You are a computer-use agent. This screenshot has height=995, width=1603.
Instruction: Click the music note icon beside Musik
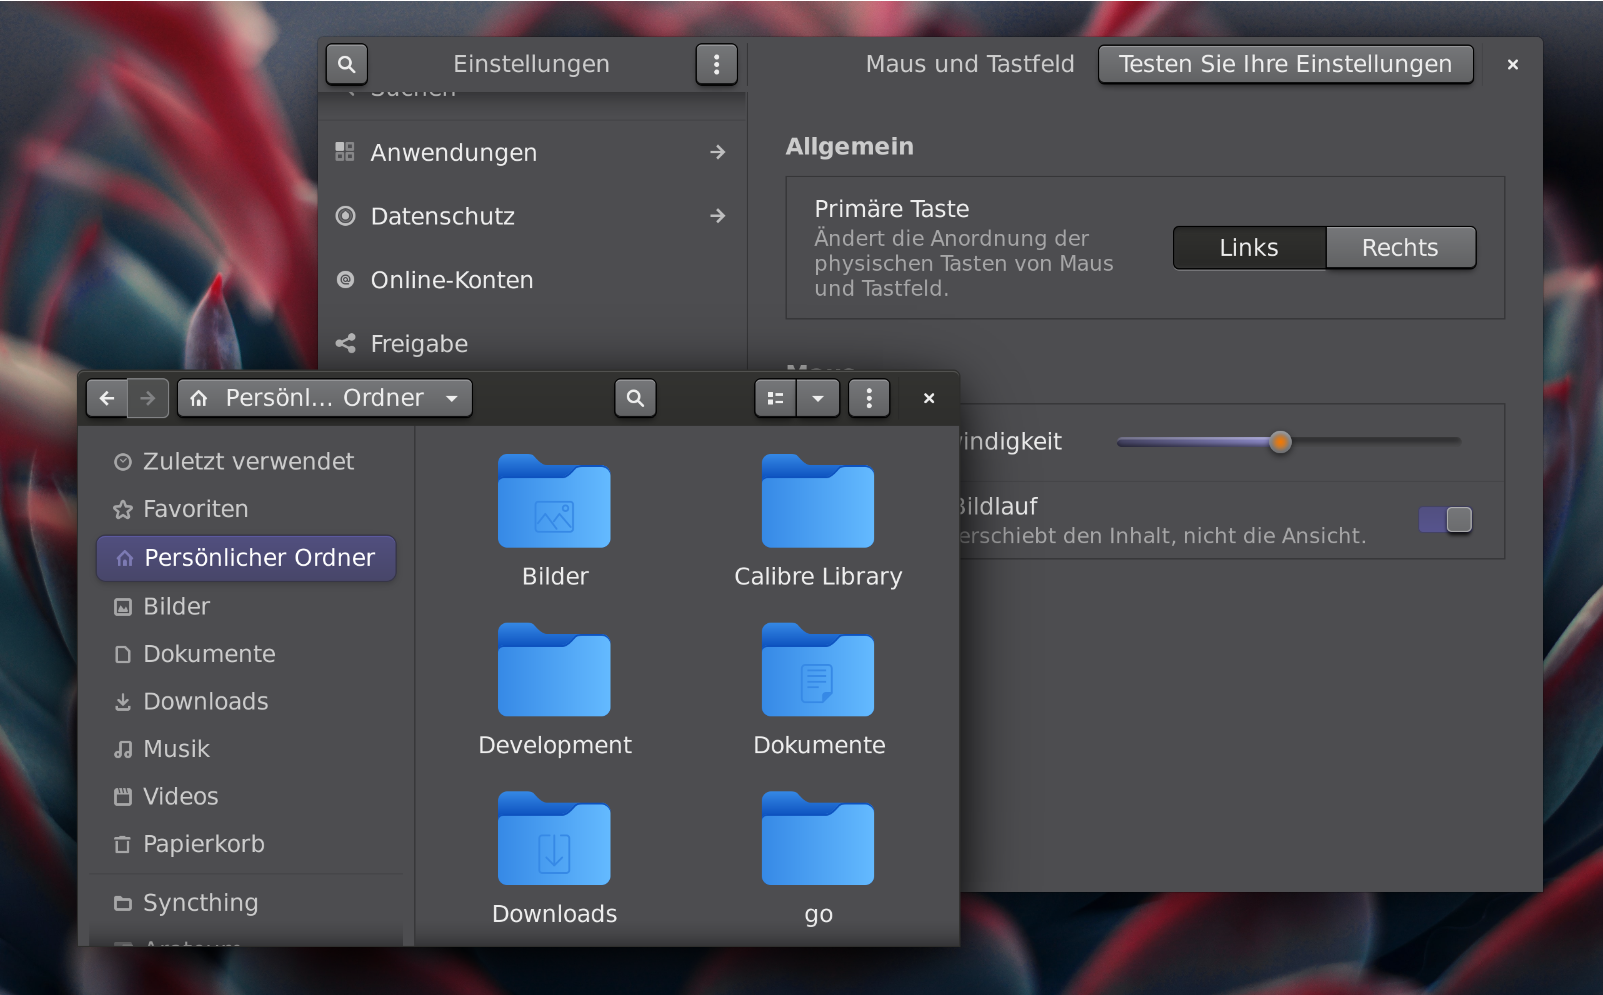(x=123, y=749)
